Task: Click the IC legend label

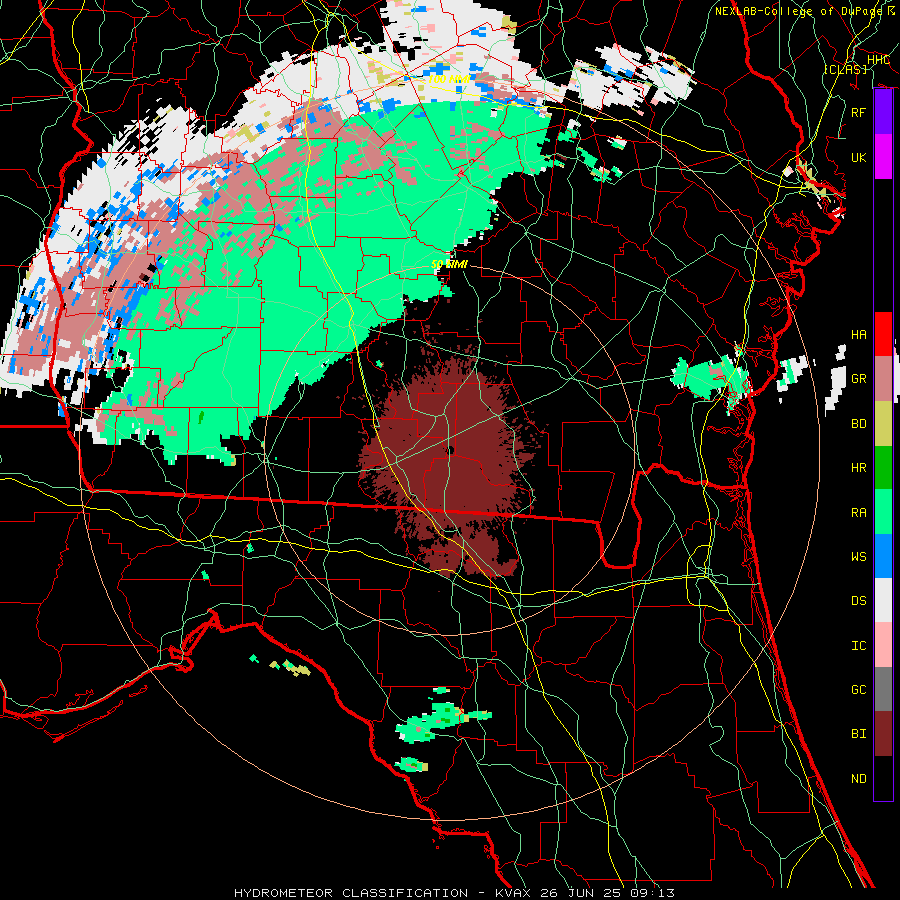Action: [858, 646]
